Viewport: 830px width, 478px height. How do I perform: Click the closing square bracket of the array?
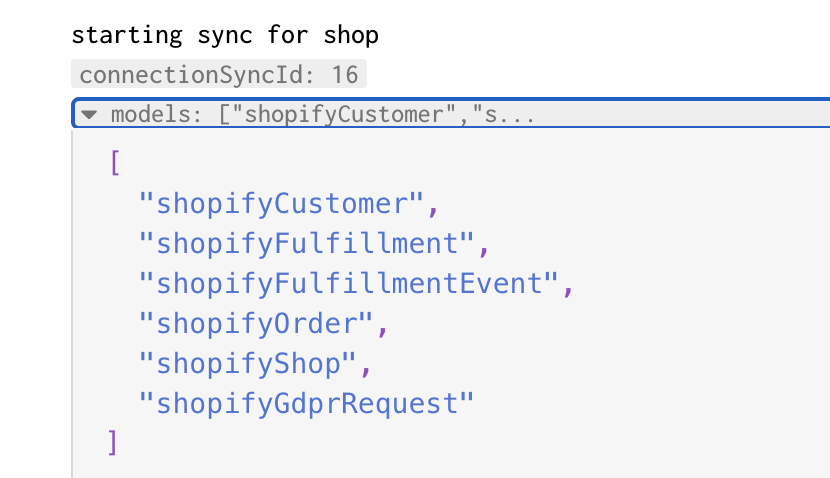click(x=113, y=443)
